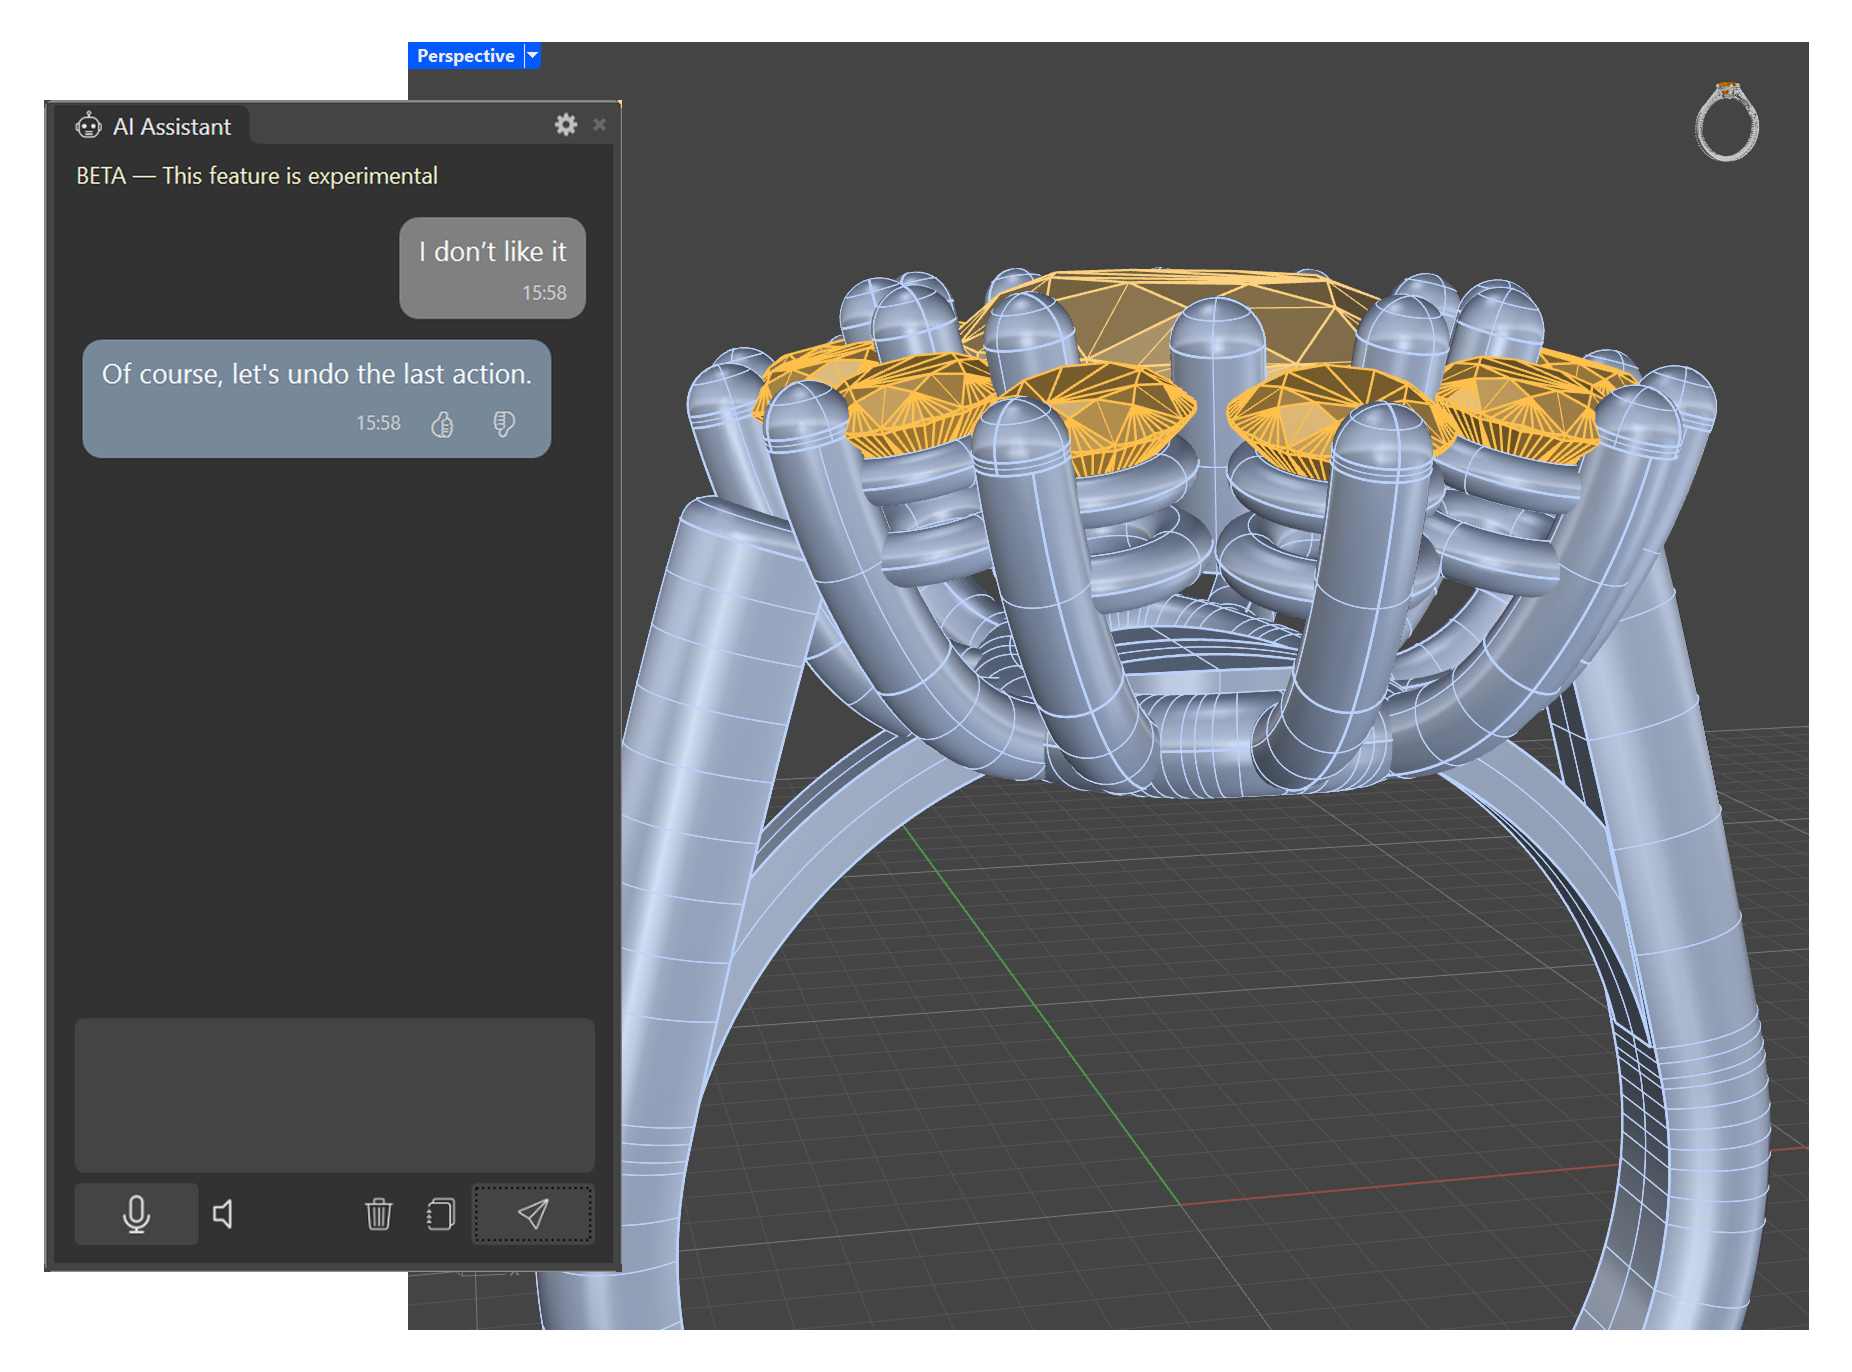
Task: Send message with the paper plane button
Action: (532, 1214)
